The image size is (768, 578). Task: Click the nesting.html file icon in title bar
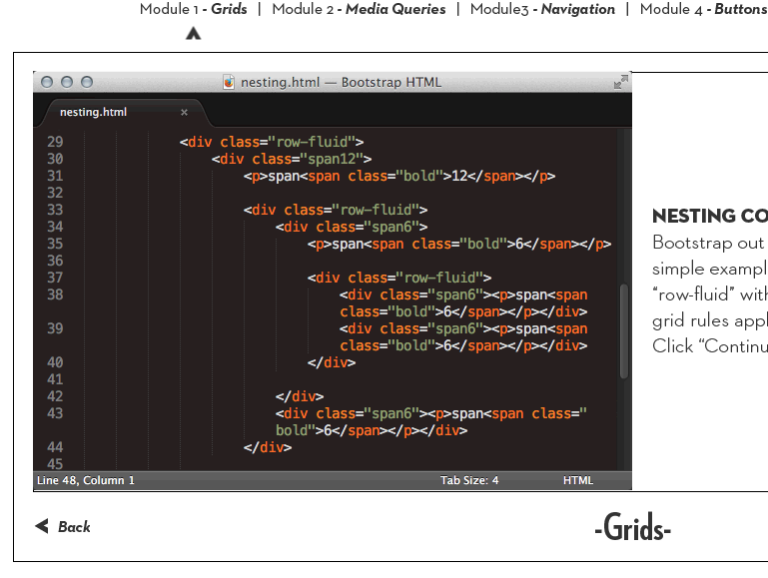229,82
